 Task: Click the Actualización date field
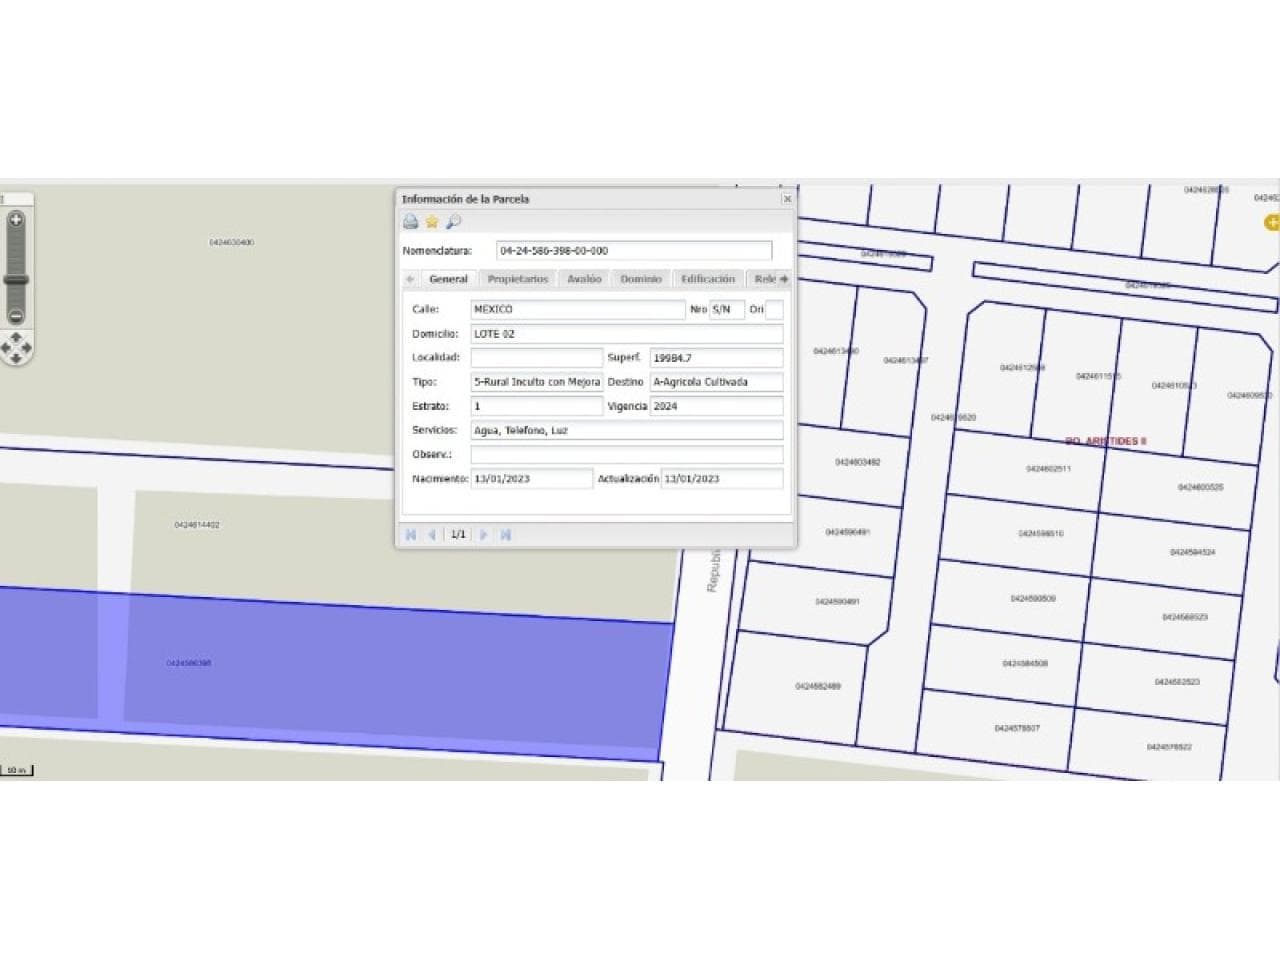pos(723,479)
